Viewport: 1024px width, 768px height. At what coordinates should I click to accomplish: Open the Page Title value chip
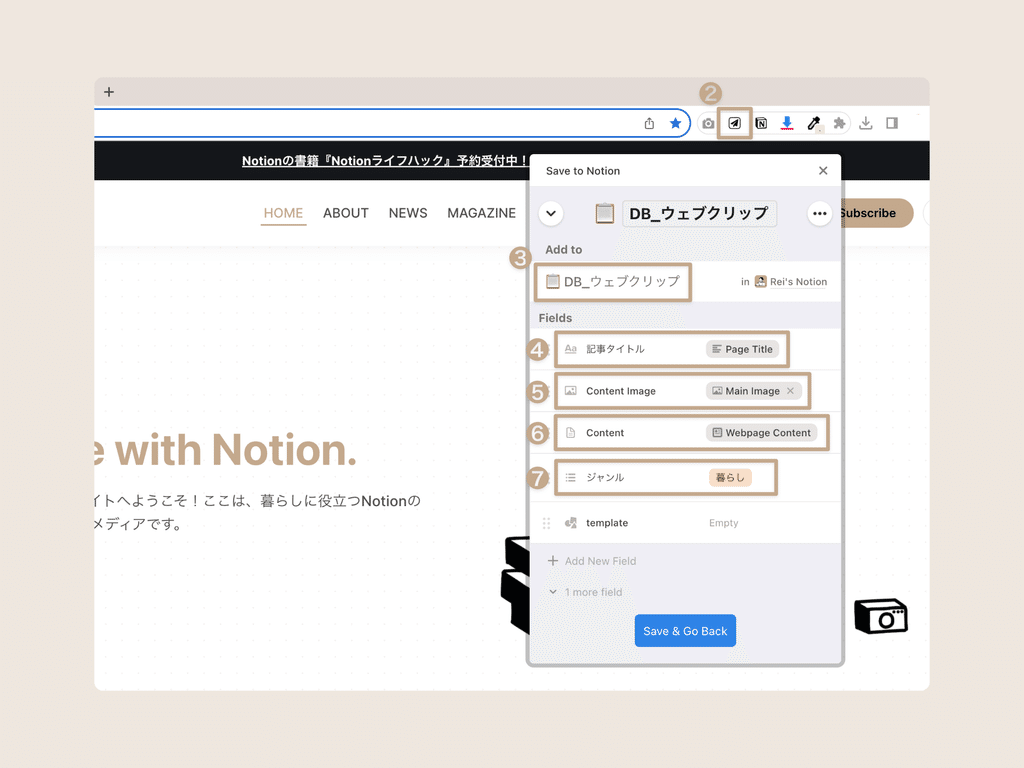[743, 349]
